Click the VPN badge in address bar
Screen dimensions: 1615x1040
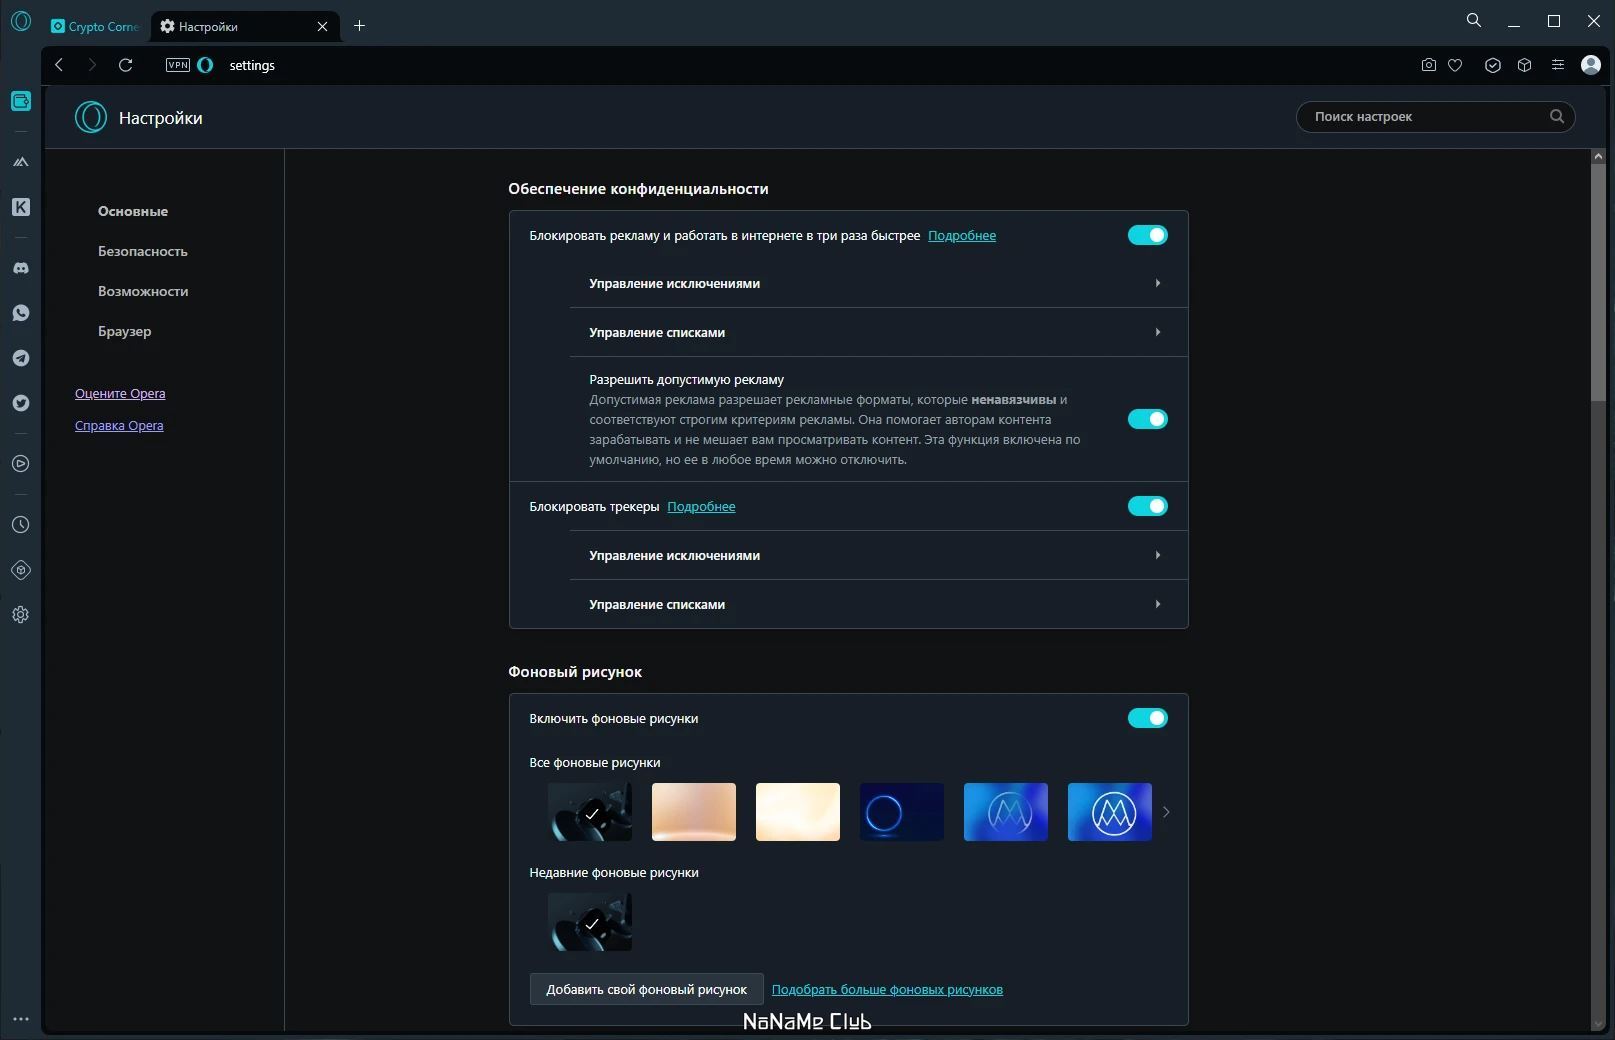point(178,65)
